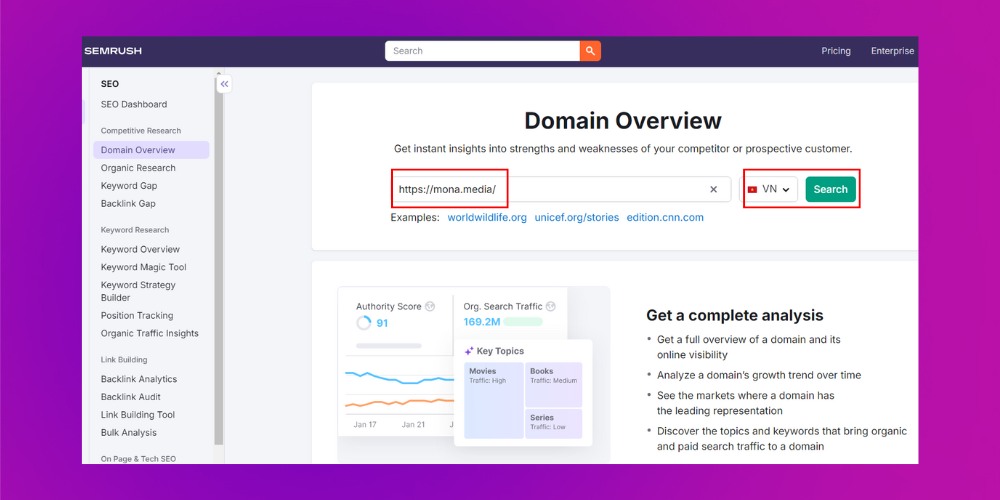
Task: Clear the domain field with X icon
Action: (x=714, y=189)
